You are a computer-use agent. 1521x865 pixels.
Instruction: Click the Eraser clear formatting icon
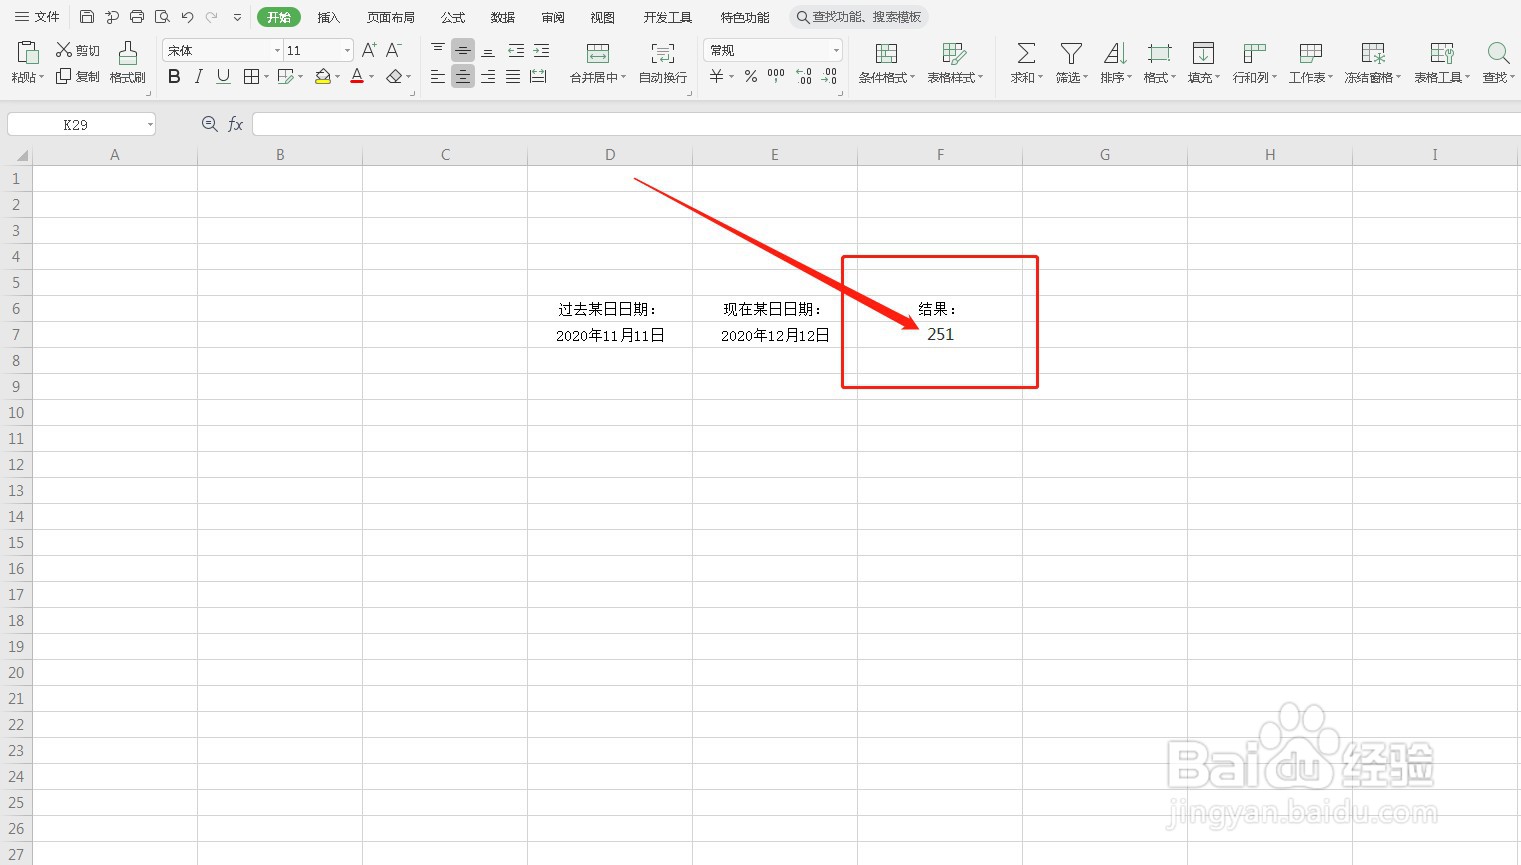394,76
